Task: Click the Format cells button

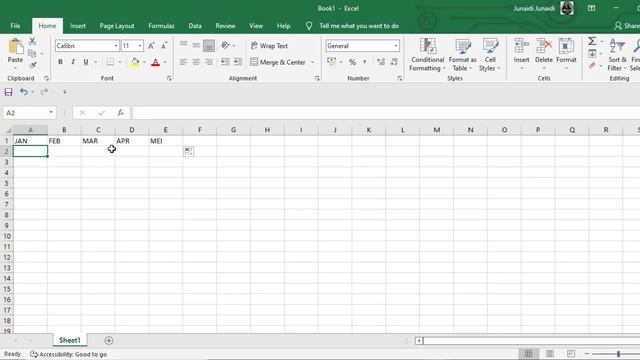Action: [x=566, y=54]
